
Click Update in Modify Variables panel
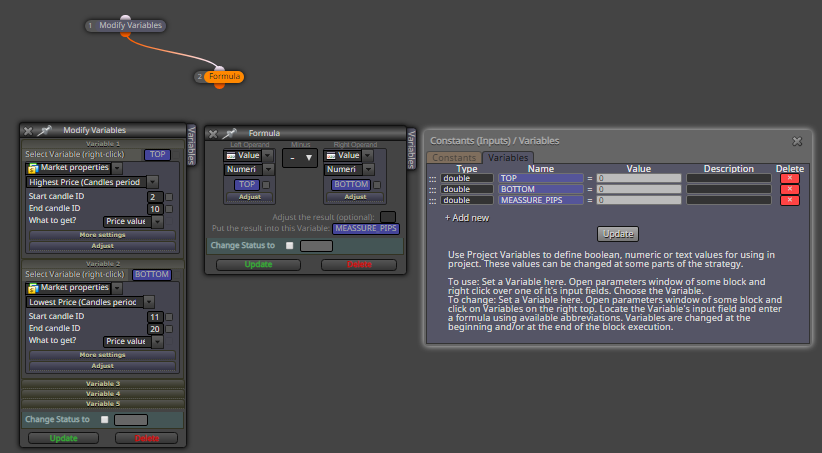[63, 438]
